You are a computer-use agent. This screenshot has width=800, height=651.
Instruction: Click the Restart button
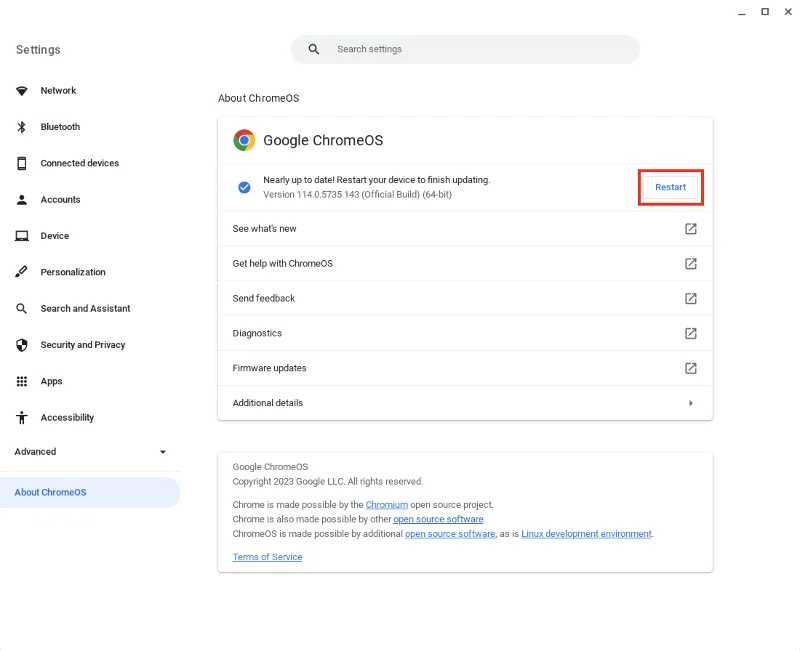pos(670,187)
